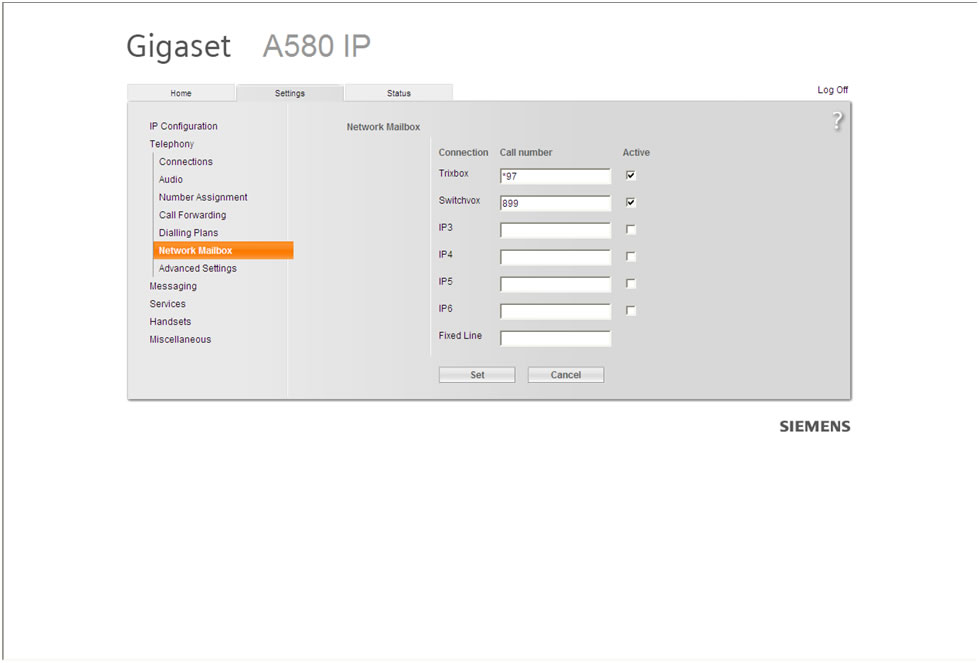Click the Trixbox connection label
Screen dimensions: 979x663
tap(453, 174)
